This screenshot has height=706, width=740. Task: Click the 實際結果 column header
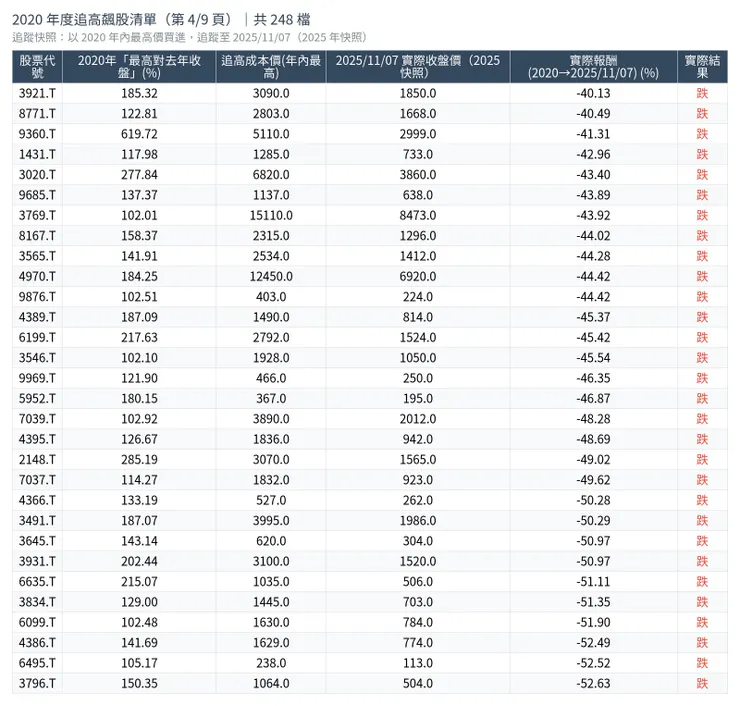pos(702,67)
